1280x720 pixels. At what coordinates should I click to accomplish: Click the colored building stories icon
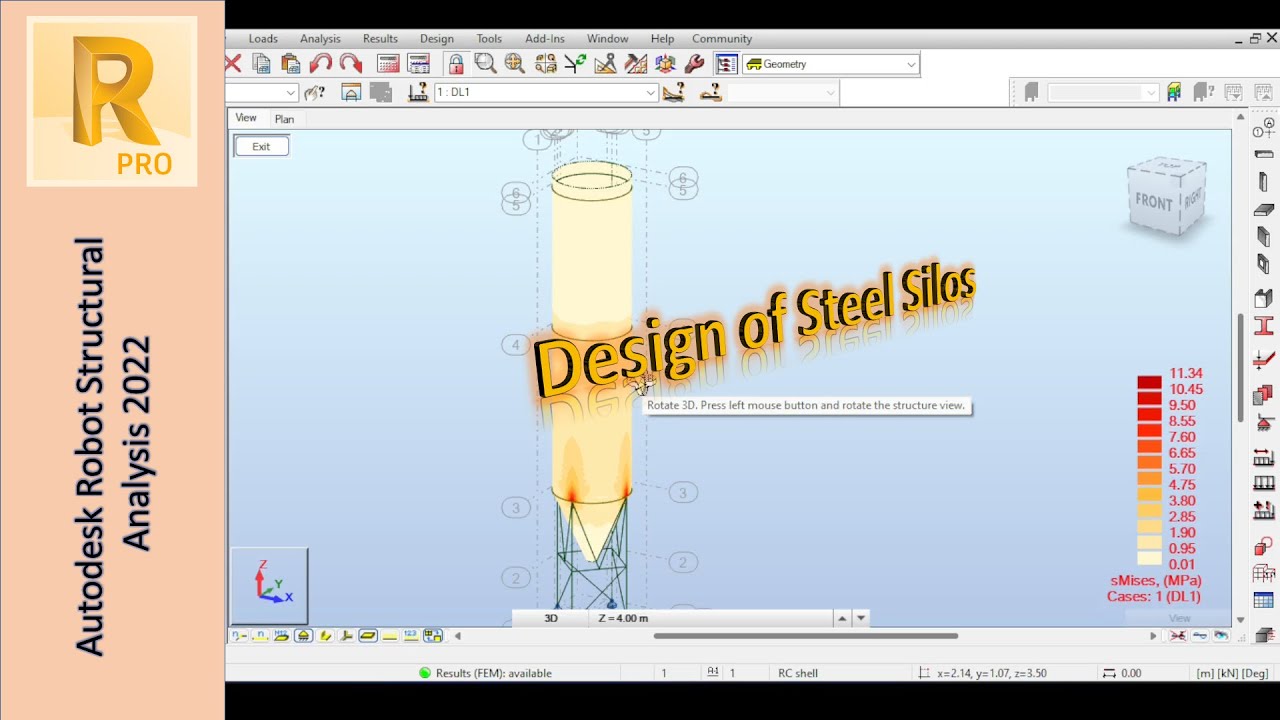click(x=1175, y=92)
